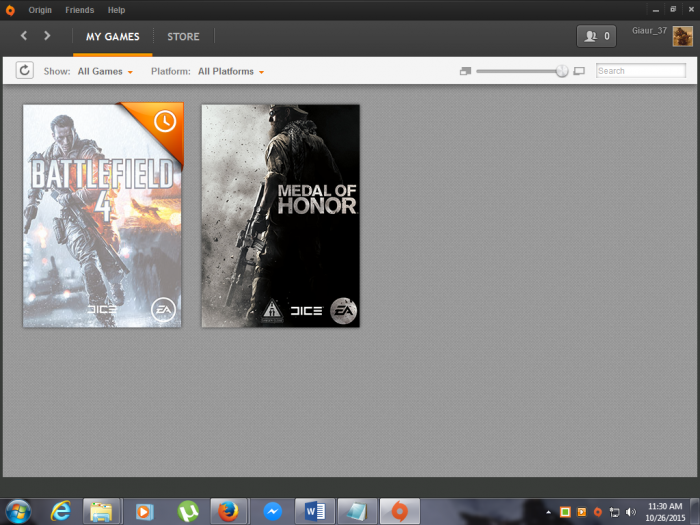The image size is (700, 525).
Task: Click the large tile size icon
Action: (579, 71)
